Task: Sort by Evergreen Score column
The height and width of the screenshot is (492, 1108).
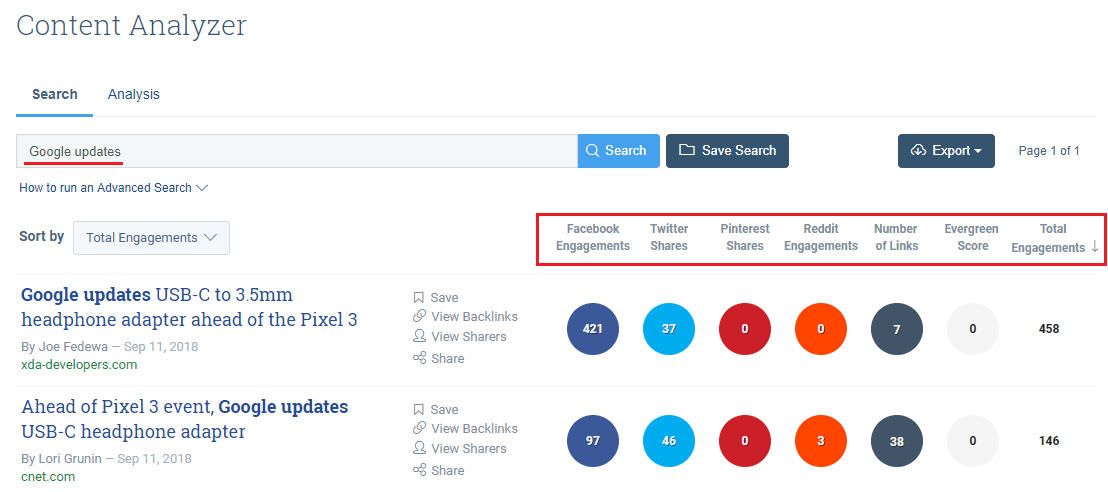Action: point(972,238)
